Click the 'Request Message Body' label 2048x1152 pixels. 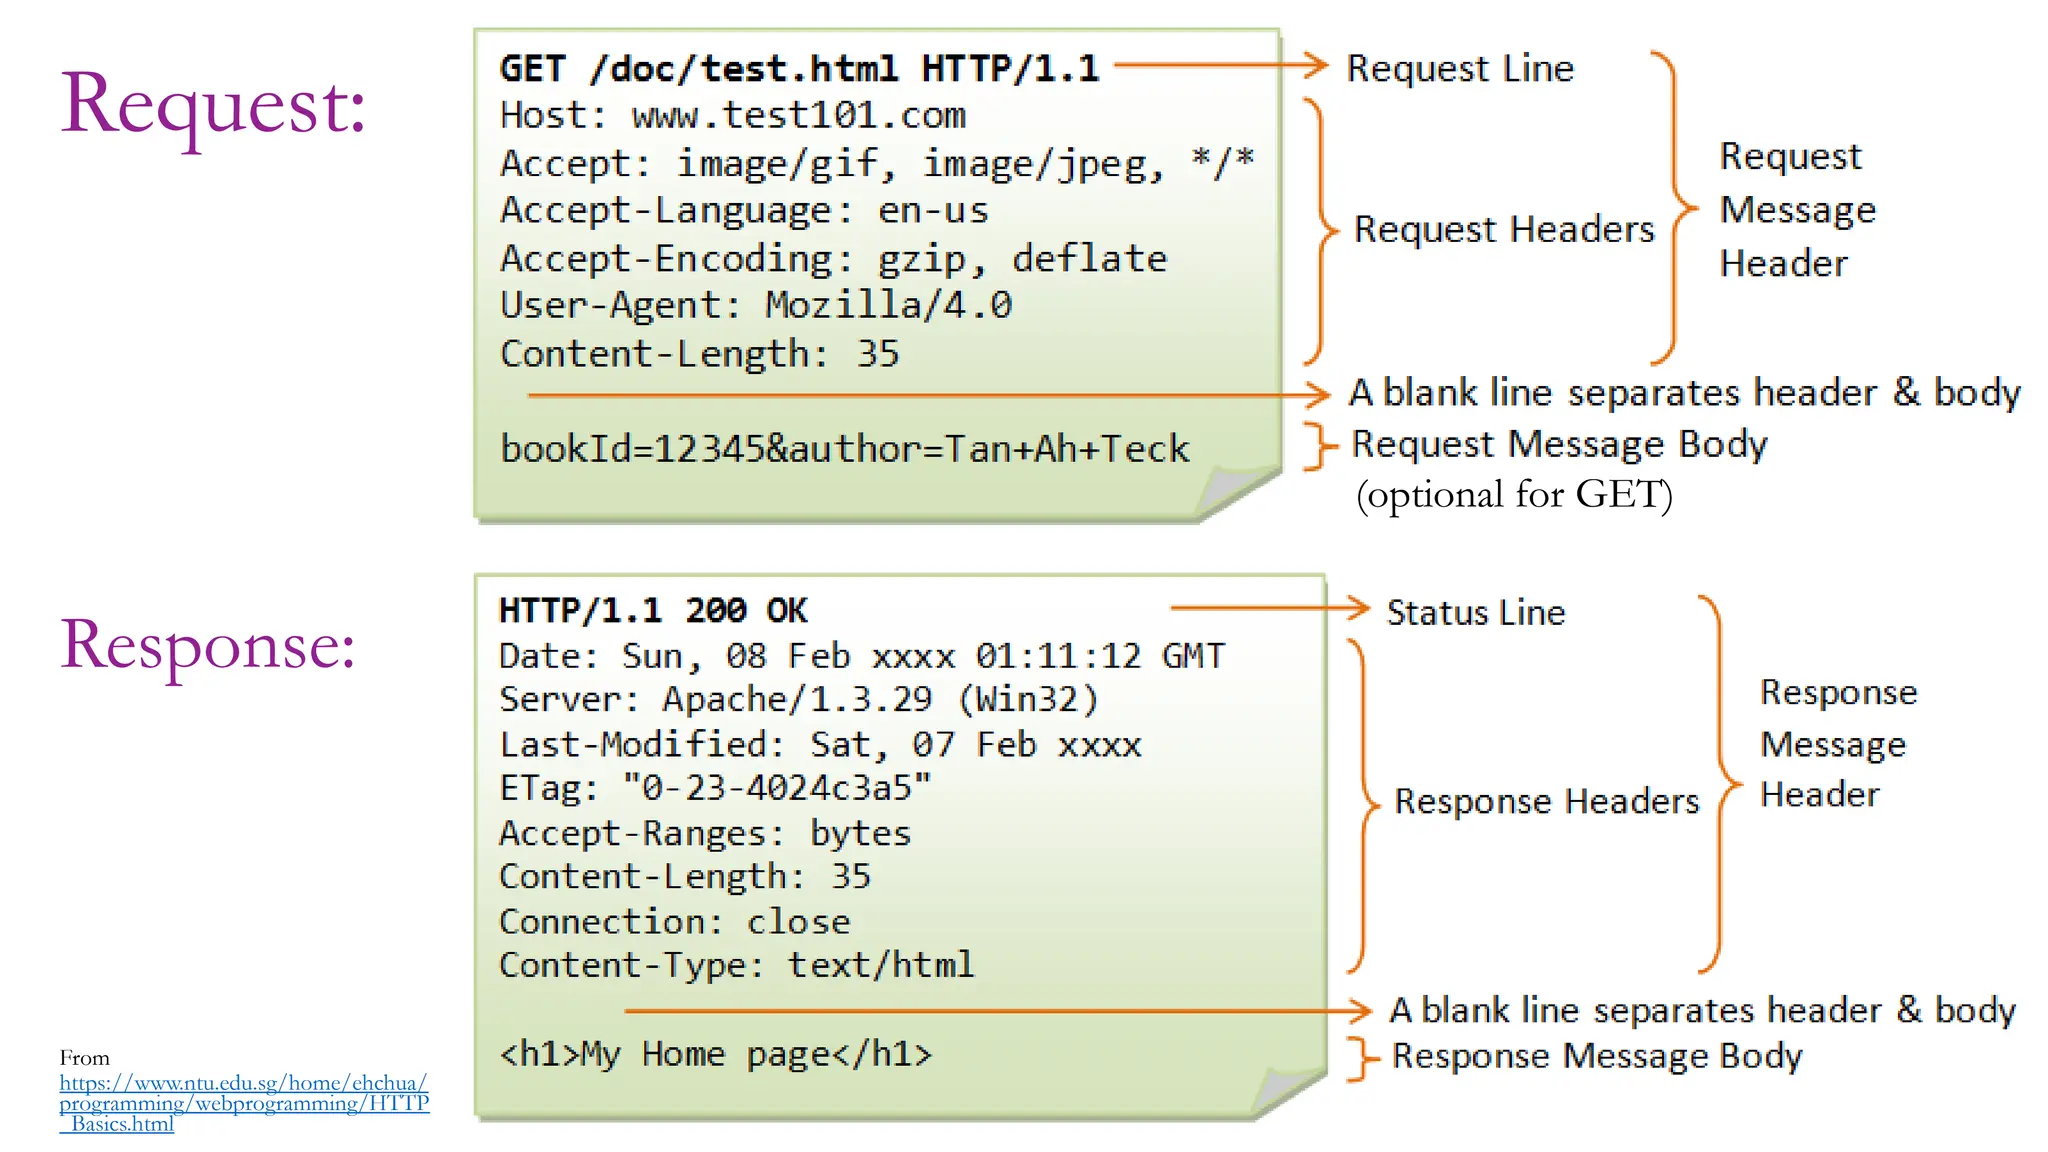coord(1558,444)
